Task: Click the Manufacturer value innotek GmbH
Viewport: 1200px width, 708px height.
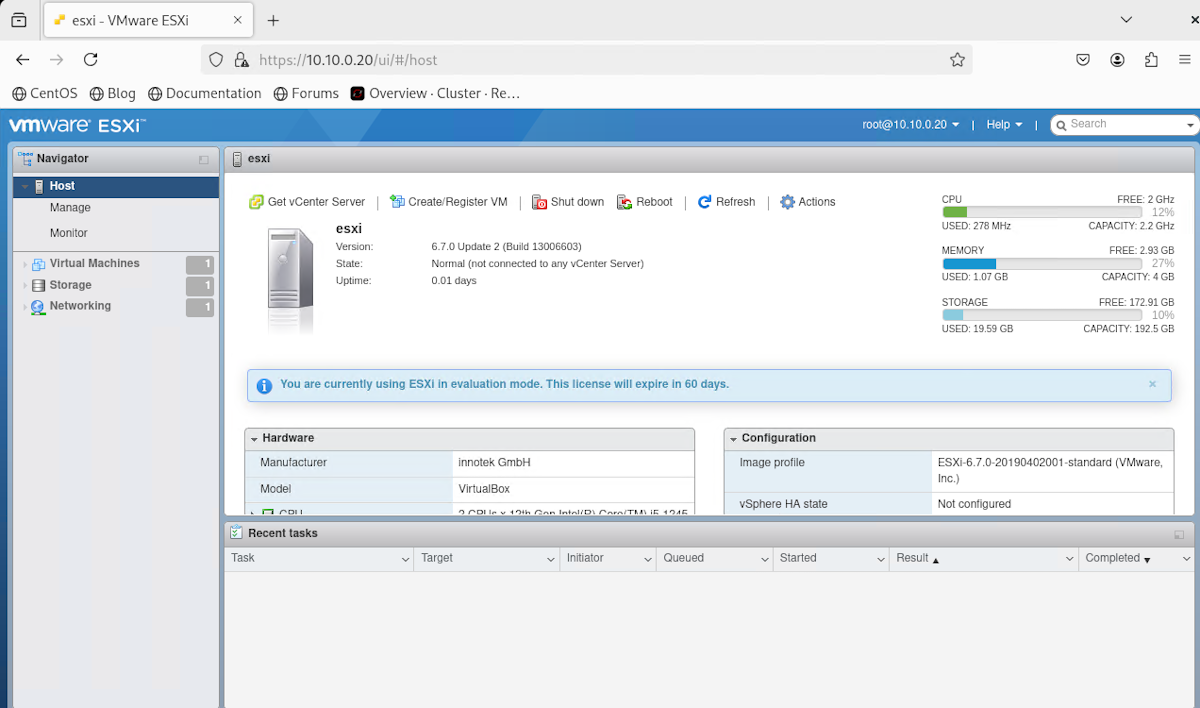Action: tap(494, 463)
